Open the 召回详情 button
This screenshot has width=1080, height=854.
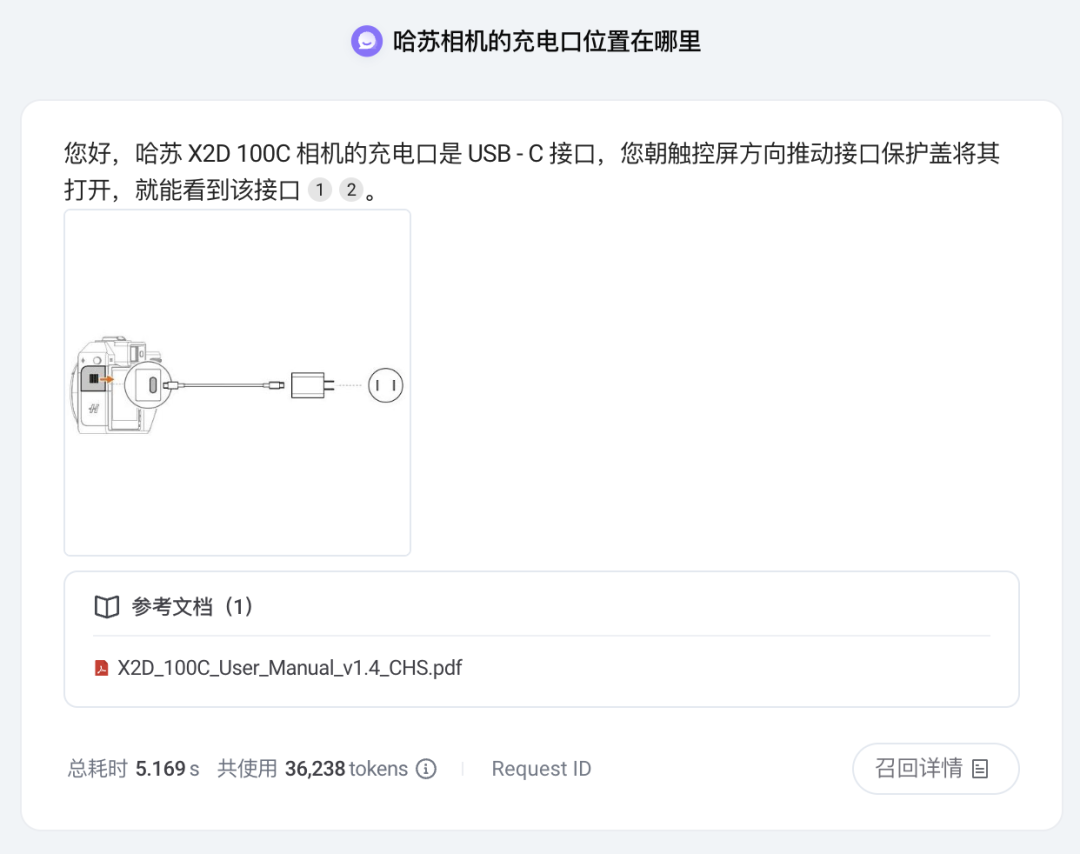click(935, 769)
